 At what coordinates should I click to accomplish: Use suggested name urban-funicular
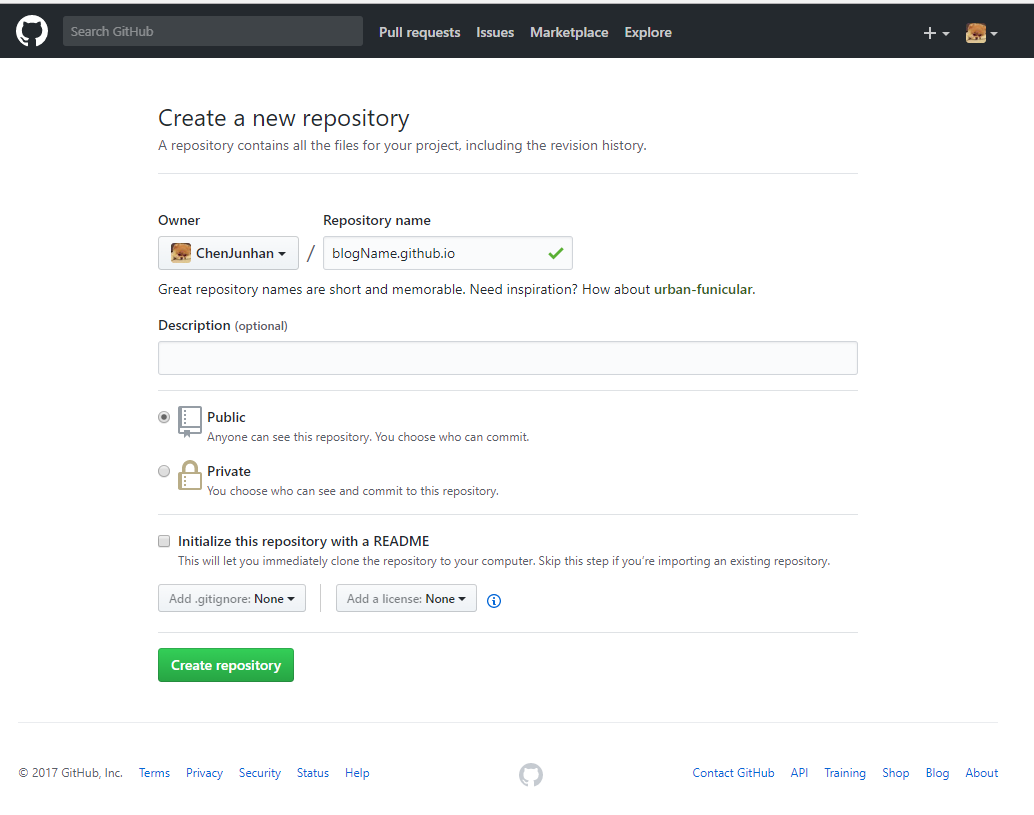[x=703, y=289]
